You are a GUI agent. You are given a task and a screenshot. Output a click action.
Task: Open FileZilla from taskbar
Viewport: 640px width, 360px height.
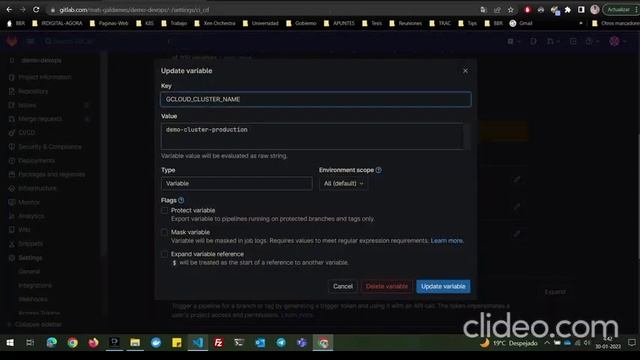point(218,342)
